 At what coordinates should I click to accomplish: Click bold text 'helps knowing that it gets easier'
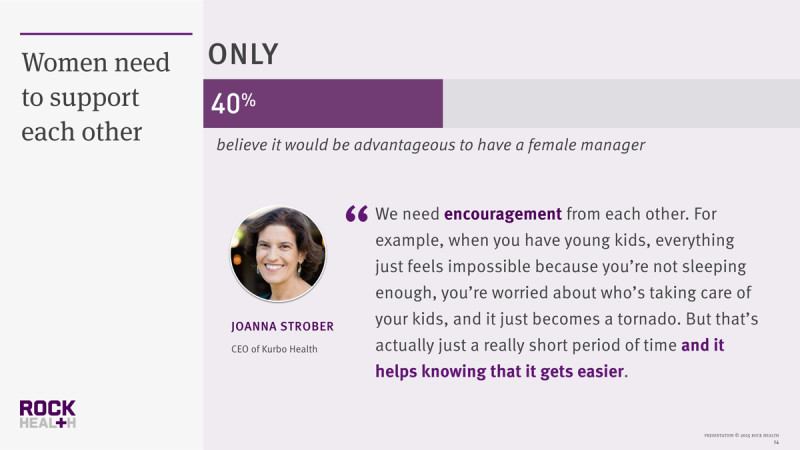tap(499, 371)
